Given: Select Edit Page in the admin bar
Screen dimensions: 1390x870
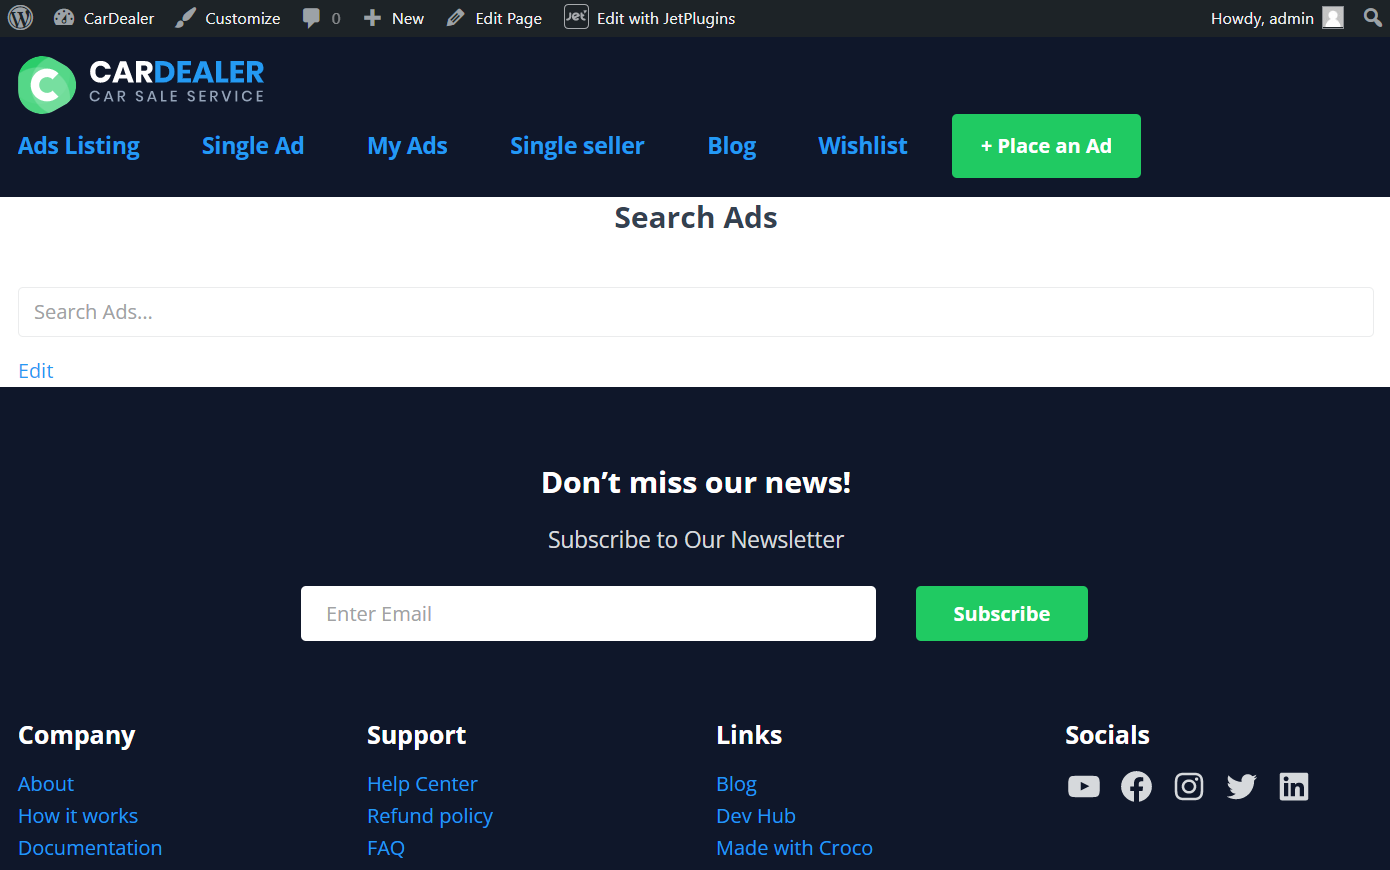Looking at the screenshot, I should coord(494,18).
